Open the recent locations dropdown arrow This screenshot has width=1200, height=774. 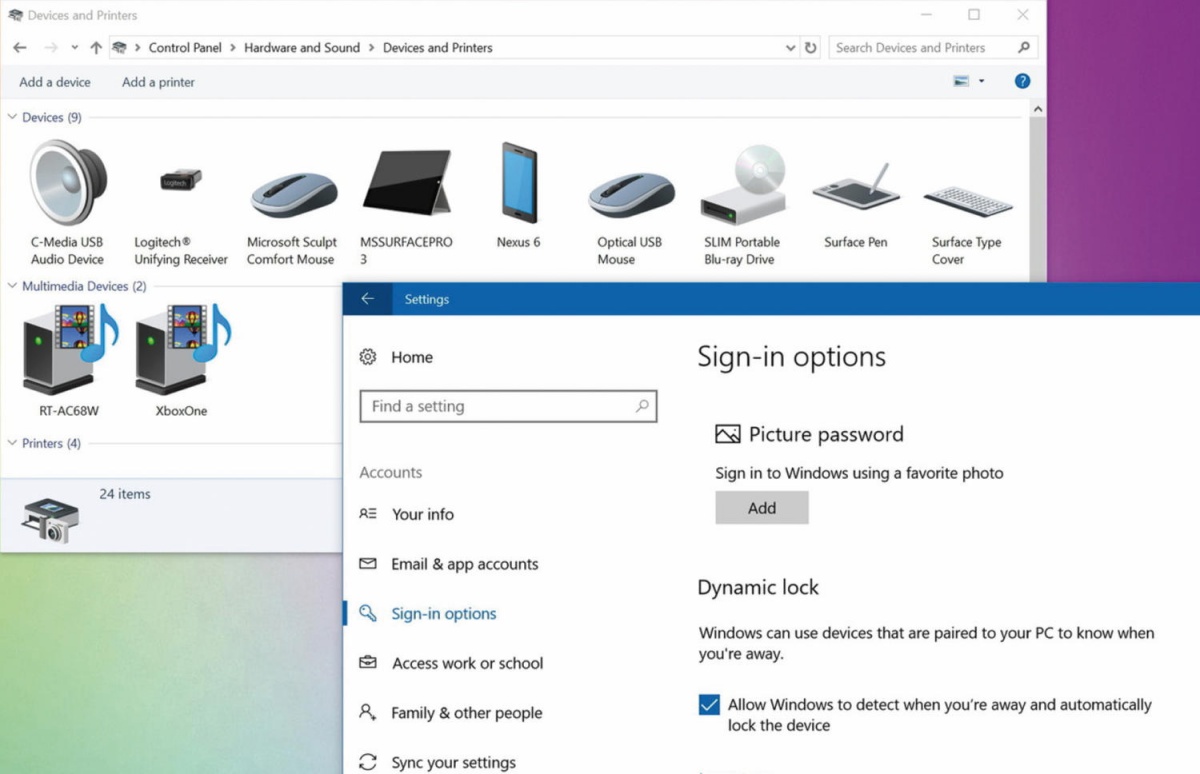[75, 48]
